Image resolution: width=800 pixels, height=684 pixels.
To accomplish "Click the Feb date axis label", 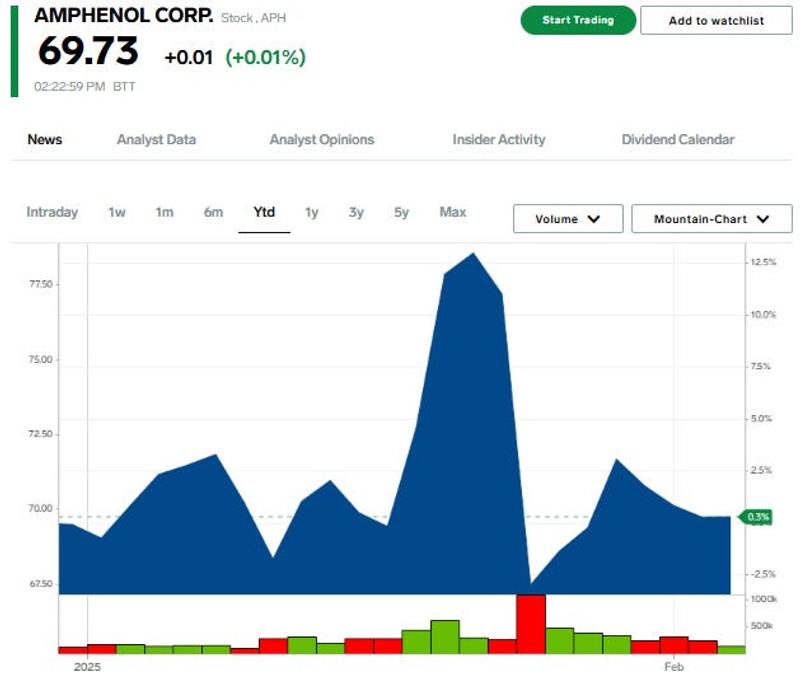I will pos(673,667).
